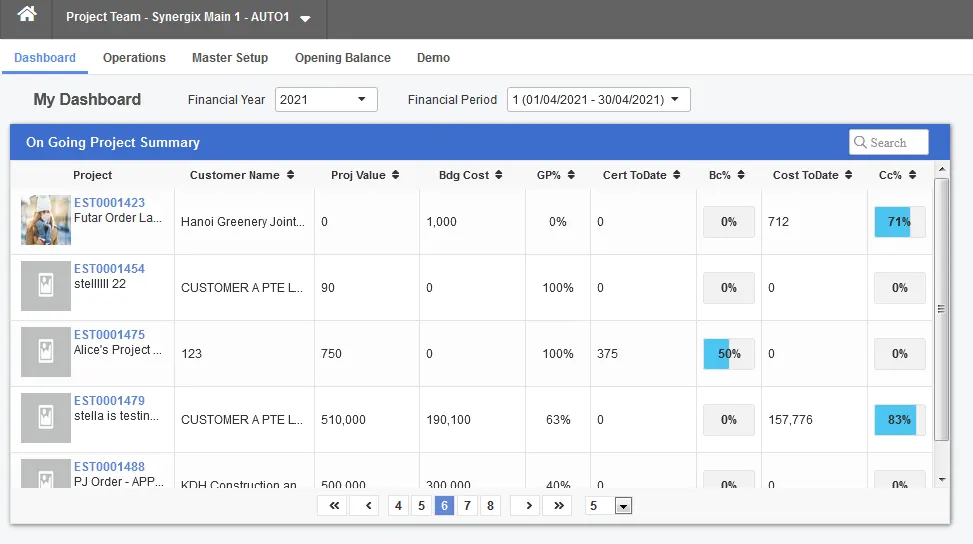Open rows-per-page dropdown arrow
973x544 pixels.
point(624,506)
